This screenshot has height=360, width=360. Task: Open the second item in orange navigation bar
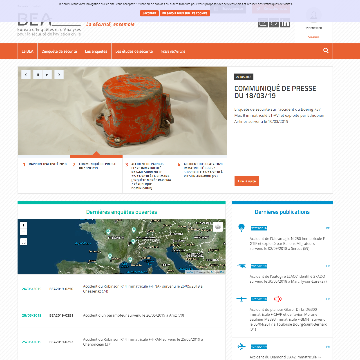click(59, 51)
